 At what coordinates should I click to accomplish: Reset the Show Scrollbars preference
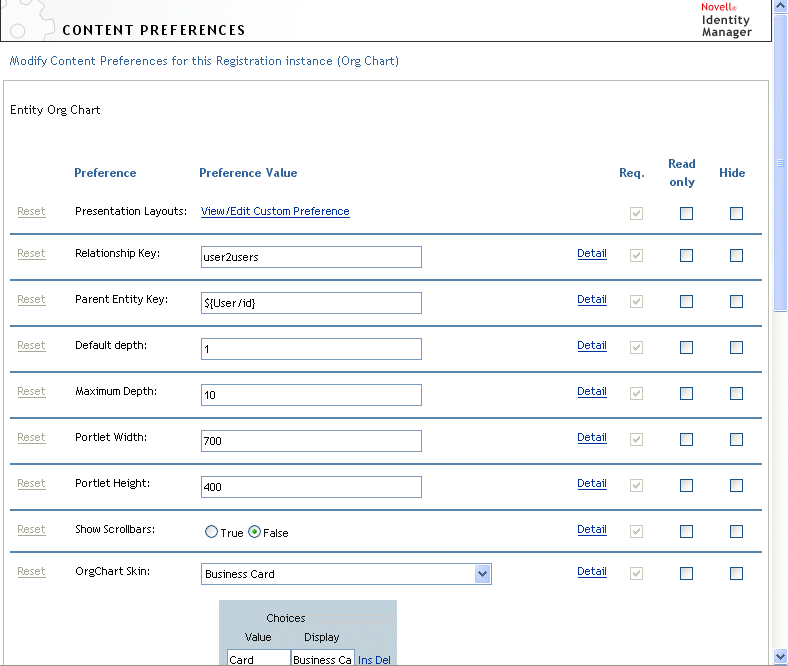coord(31,530)
